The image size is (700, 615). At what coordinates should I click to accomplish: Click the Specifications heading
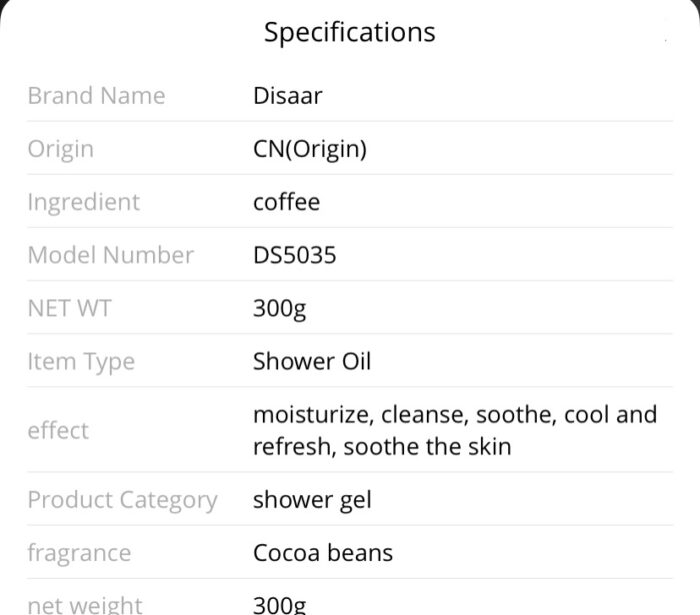(x=350, y=33)
